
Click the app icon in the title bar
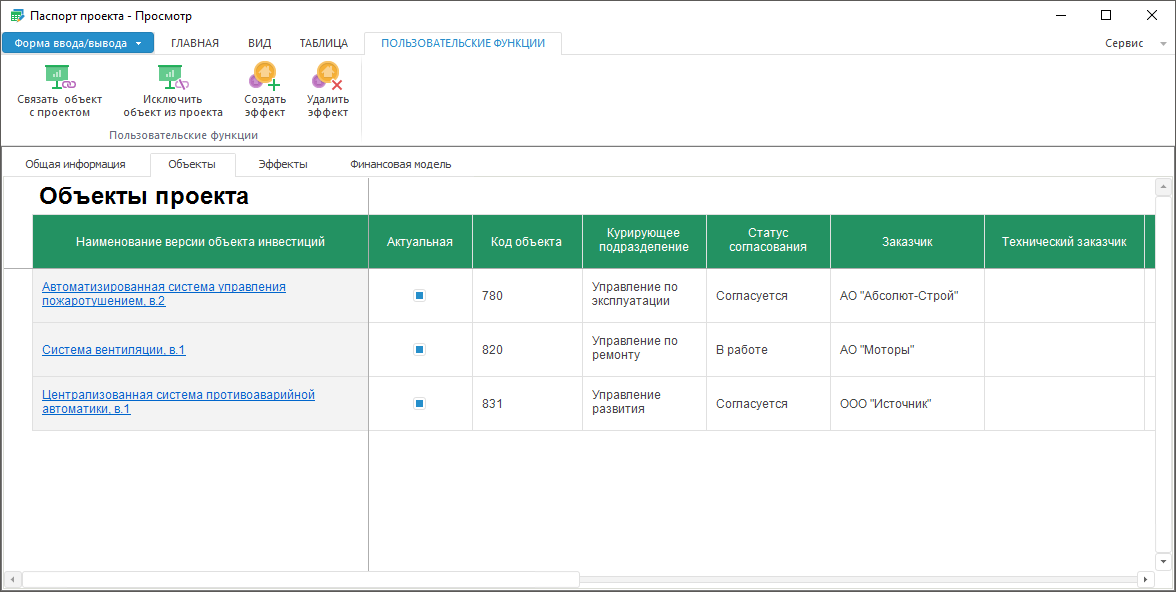16,16
